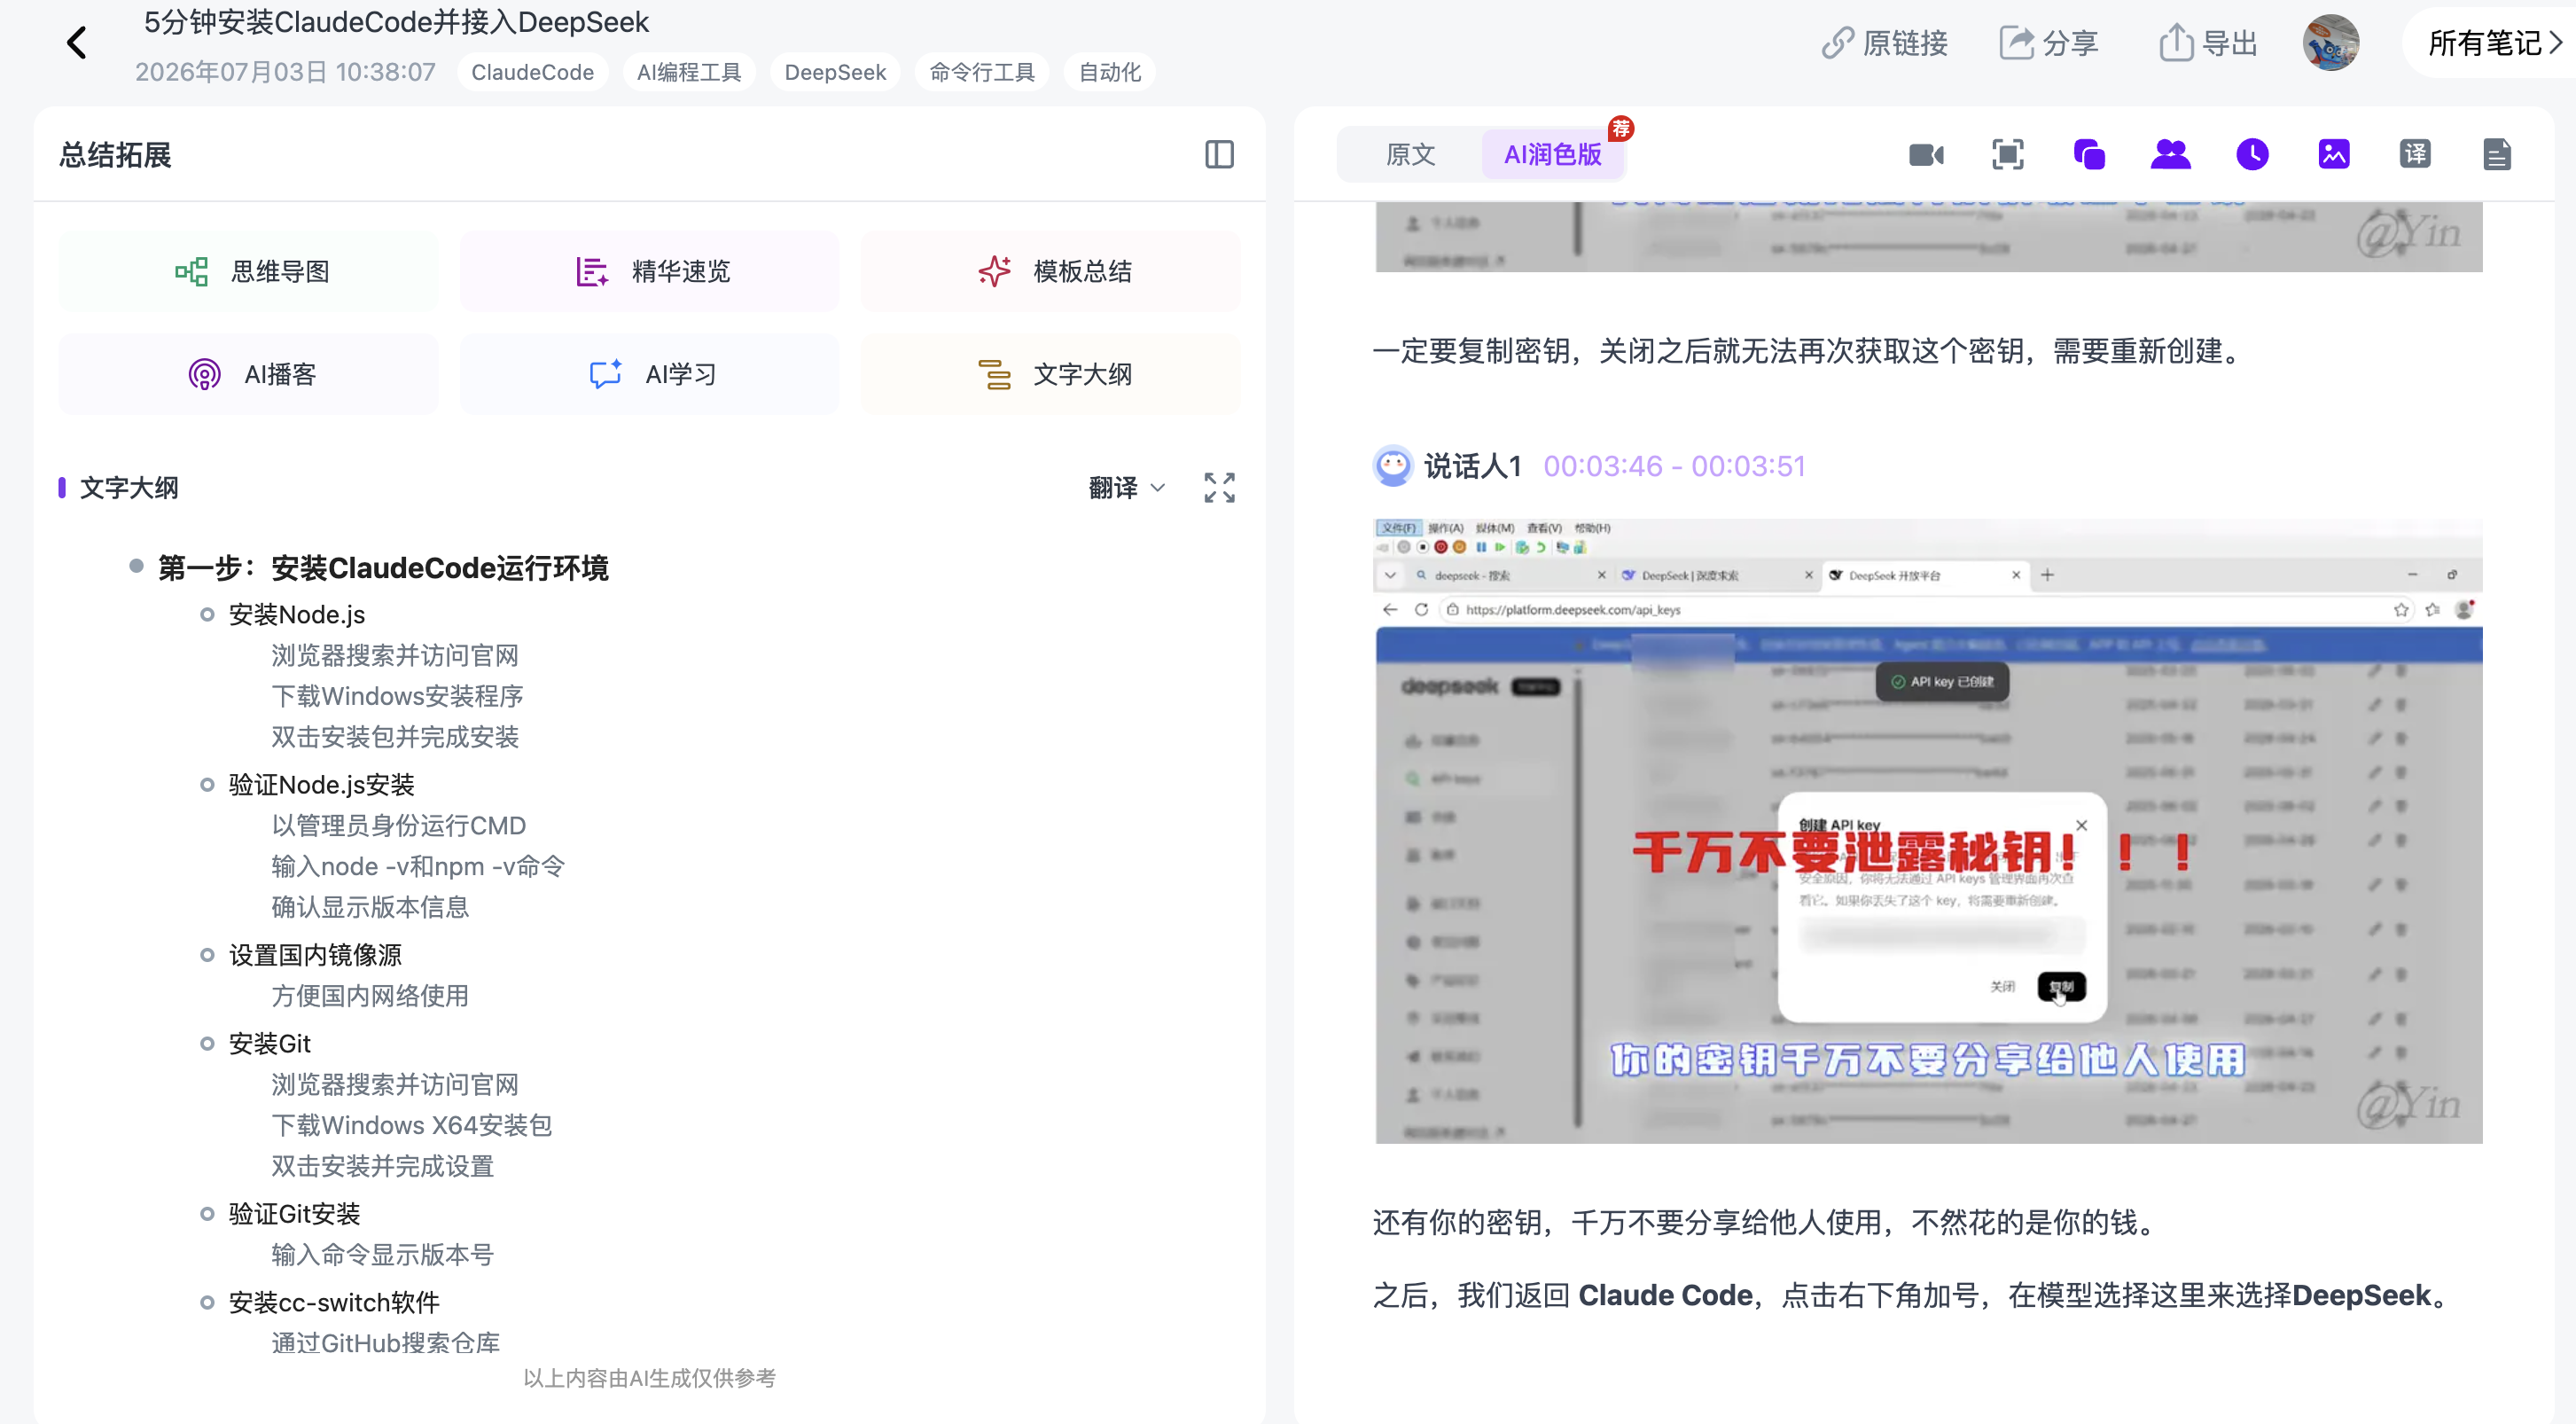Go back using the left arrow
This screenshot has height=1424, width=2576.
(77, 43)
